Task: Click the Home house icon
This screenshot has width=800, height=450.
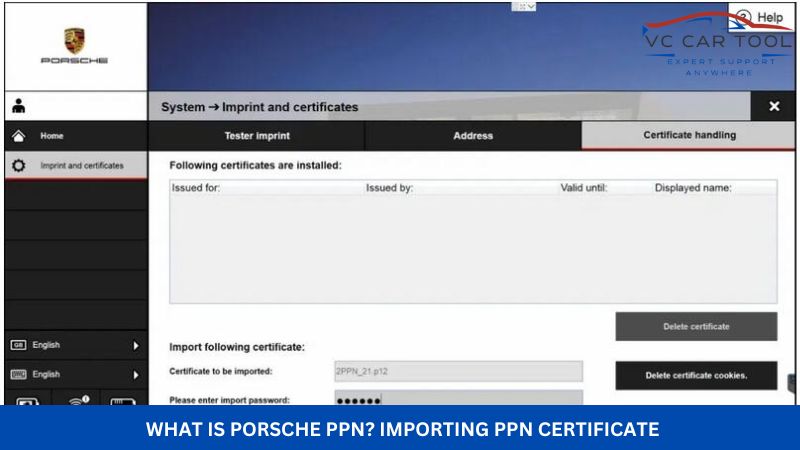Action: click(x=18, y=136)
